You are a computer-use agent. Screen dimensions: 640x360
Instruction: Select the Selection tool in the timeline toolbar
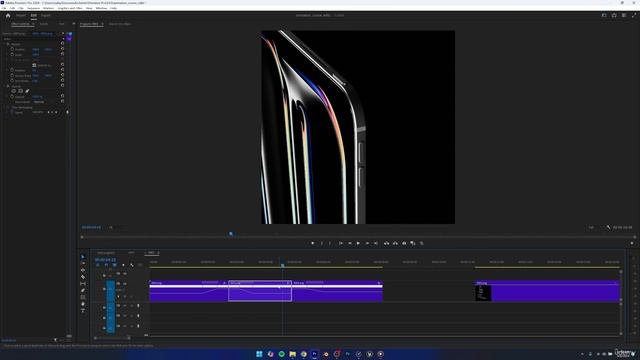[x=83, y=257]
